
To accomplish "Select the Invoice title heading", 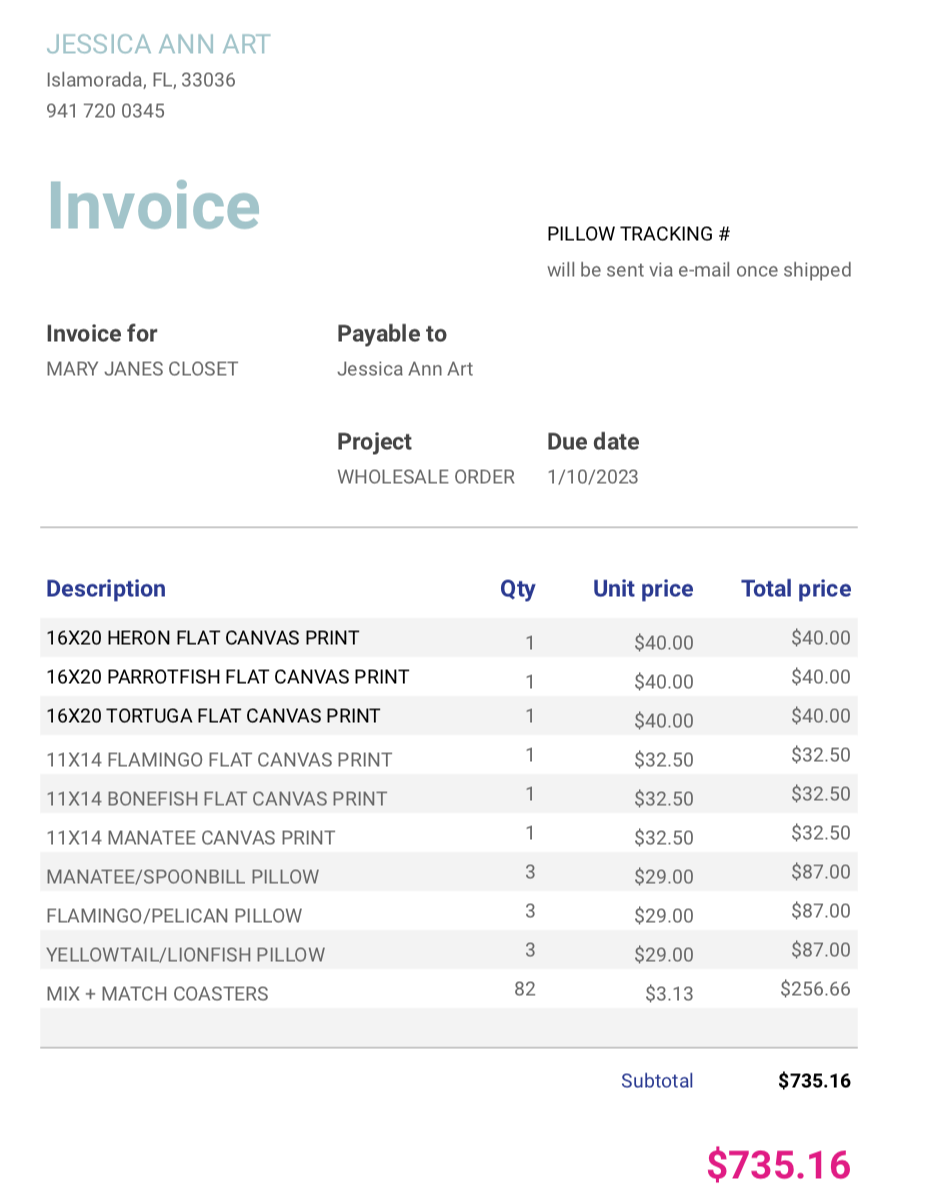I will tap(152, 205).
